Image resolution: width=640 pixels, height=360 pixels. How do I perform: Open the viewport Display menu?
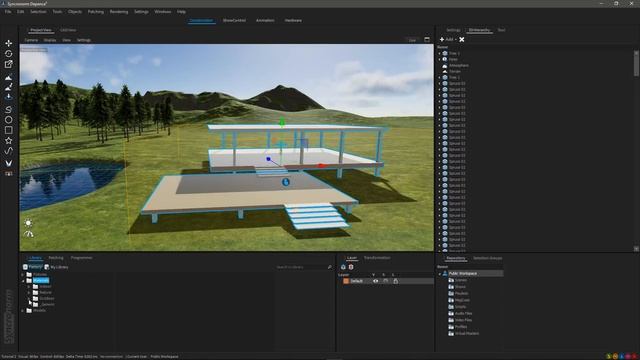[50, 40]
